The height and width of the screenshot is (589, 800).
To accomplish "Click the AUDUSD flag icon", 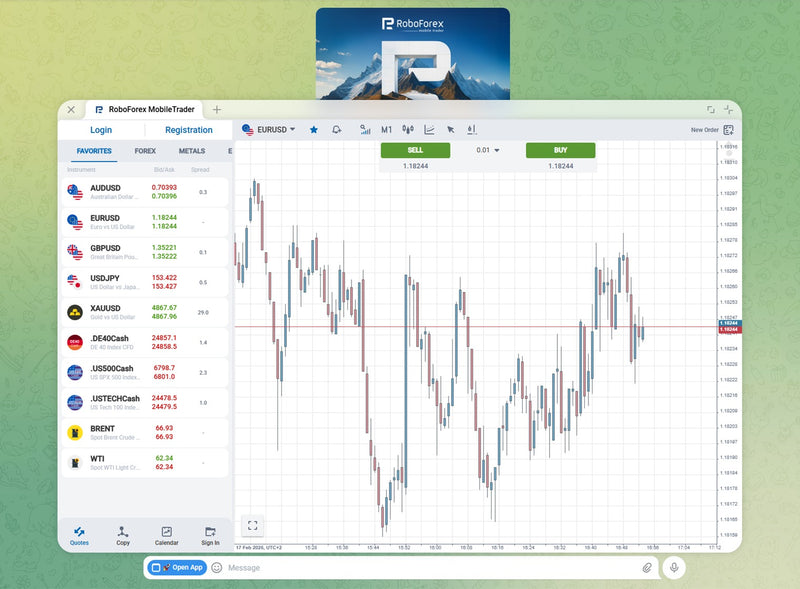I will coord(75,192).
